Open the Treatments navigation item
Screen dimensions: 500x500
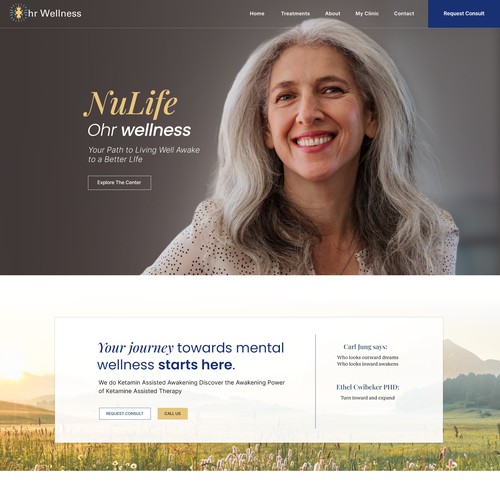295,14
